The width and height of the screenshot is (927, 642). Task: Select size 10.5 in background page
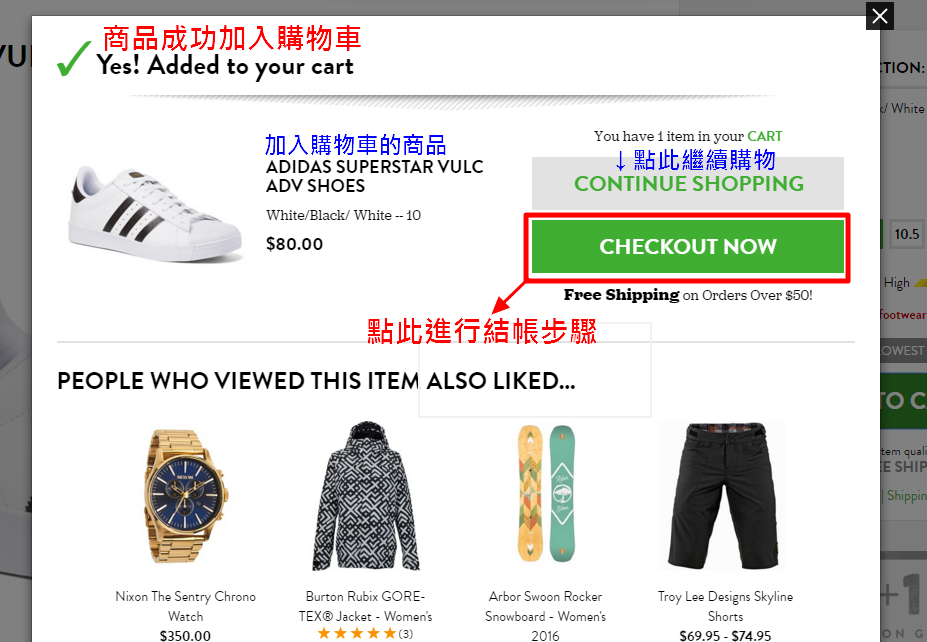[906, 234]
